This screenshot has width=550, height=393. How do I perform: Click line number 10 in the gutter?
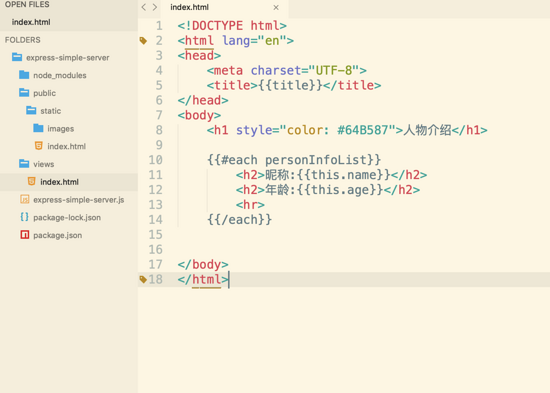coord(155,160)
